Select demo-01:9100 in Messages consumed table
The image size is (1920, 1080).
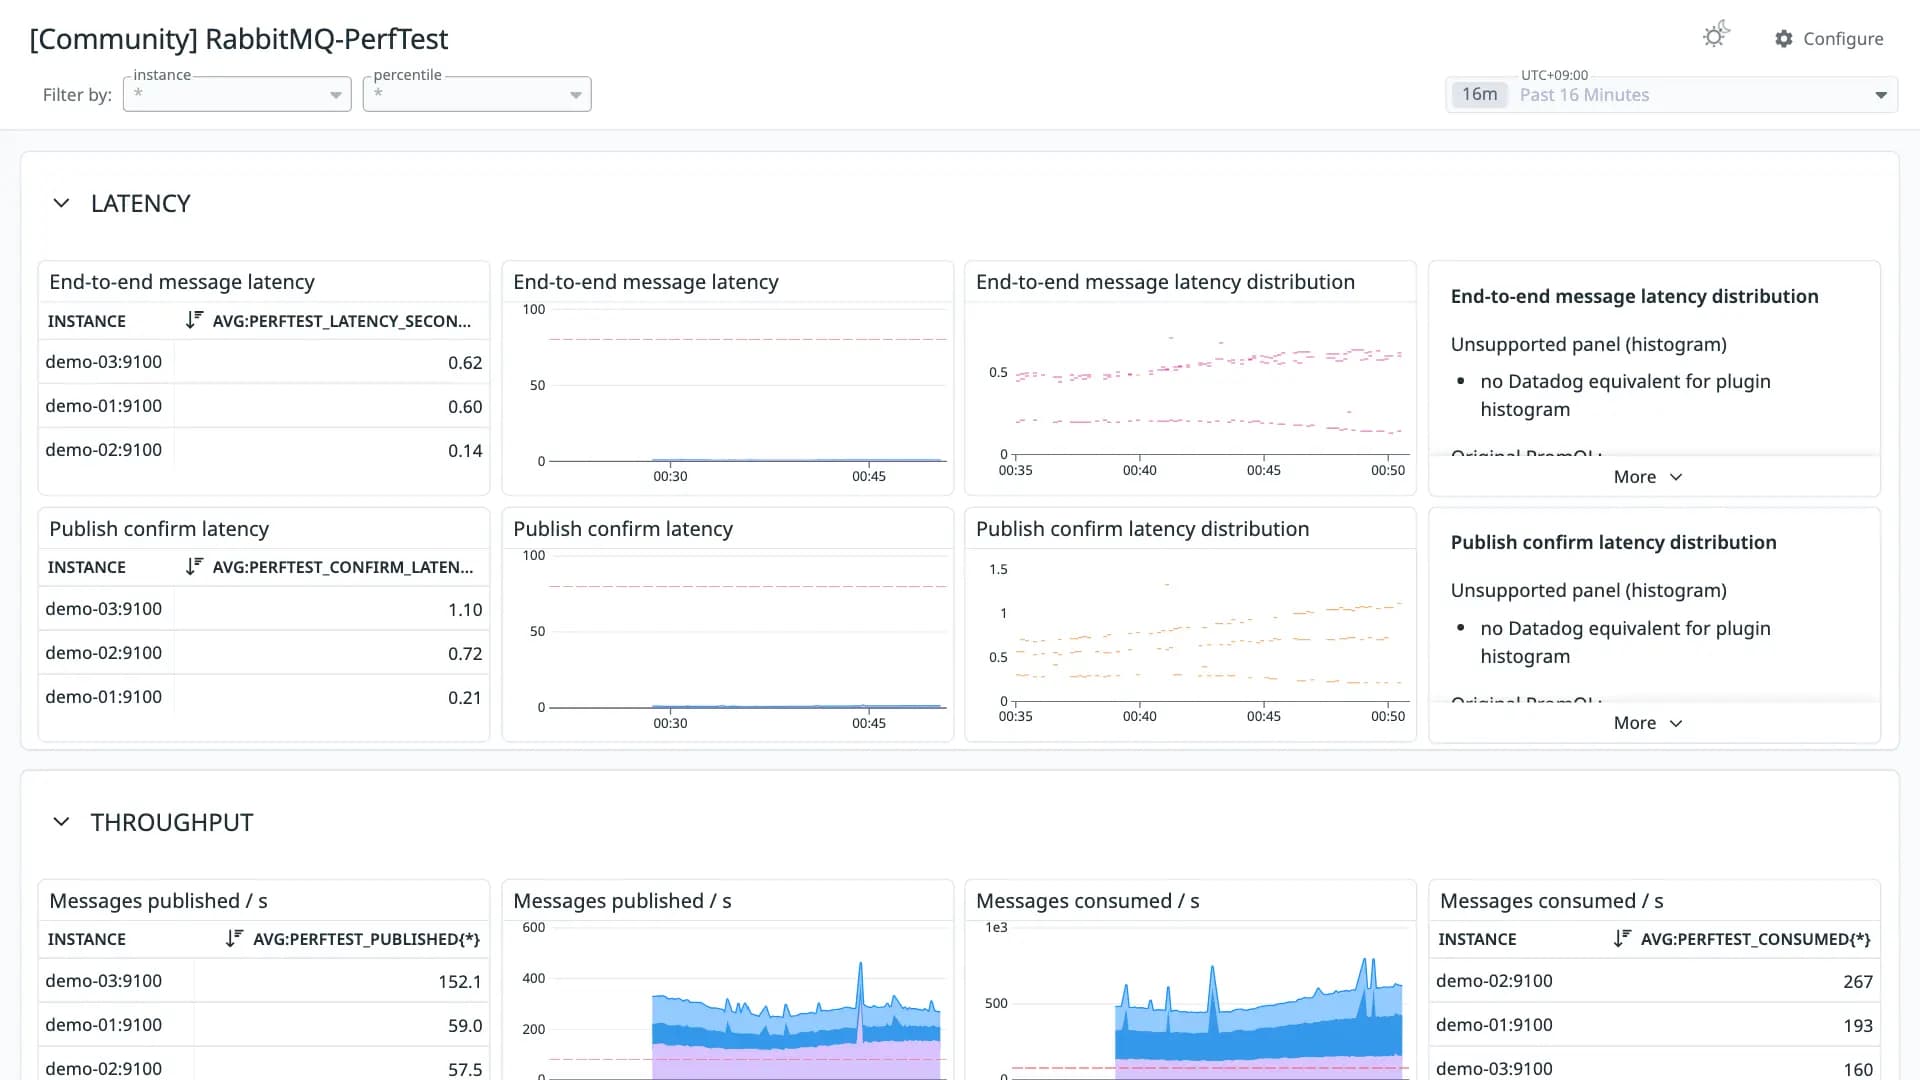click(1494, 1025)
